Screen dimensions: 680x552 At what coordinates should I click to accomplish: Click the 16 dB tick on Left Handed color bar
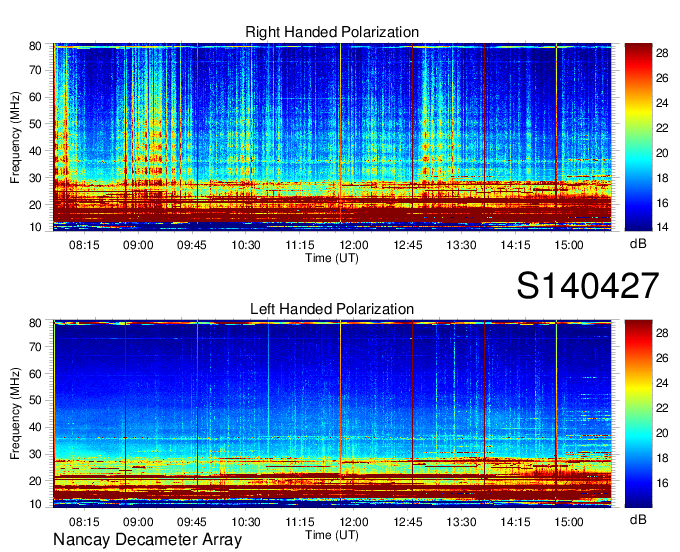coord(662,483)
